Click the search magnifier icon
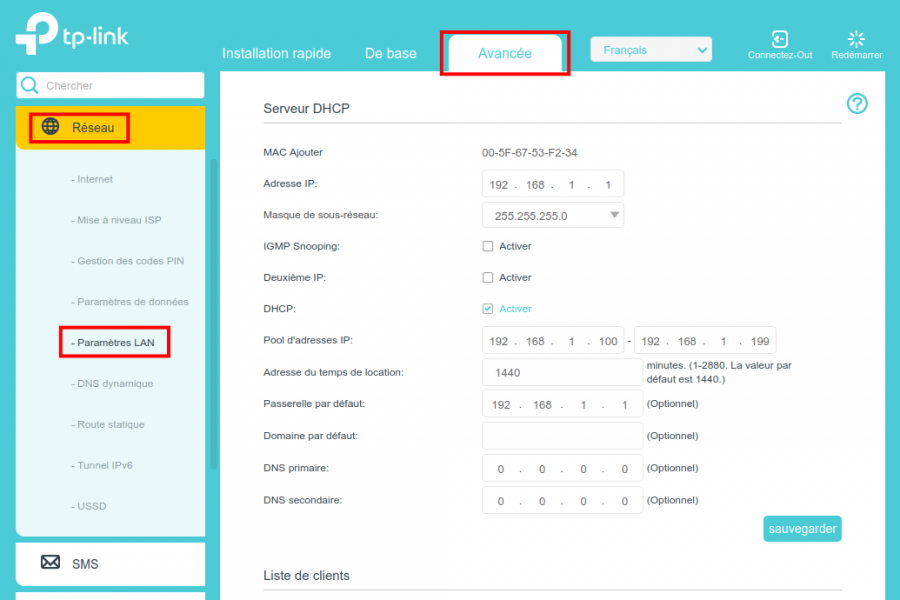 tap(31, 86)
